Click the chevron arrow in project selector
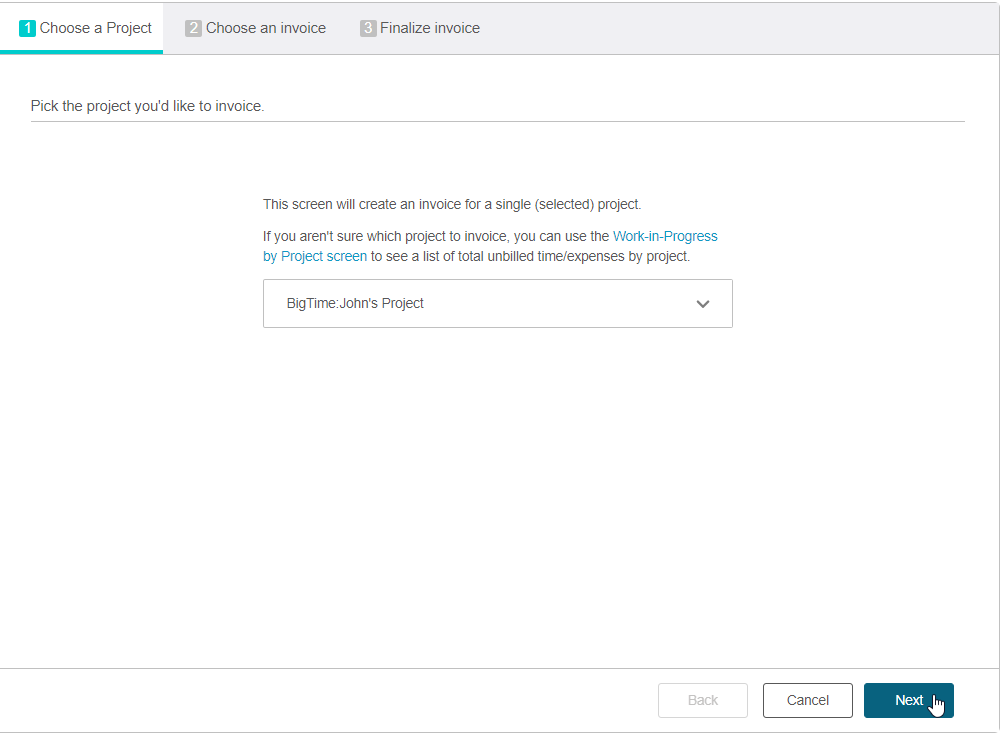Screen dimensions: 1005x736 click(703, 305)
